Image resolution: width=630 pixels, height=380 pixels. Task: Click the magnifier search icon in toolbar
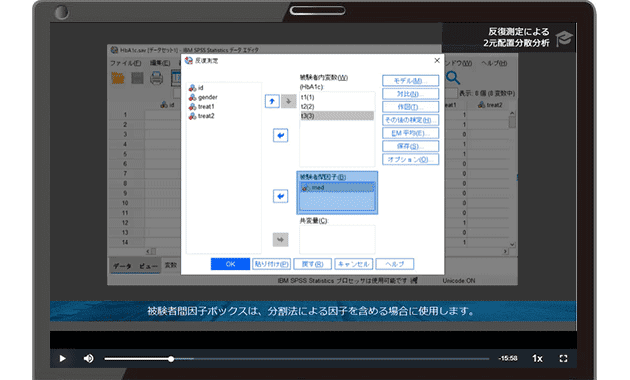(453, 78)
